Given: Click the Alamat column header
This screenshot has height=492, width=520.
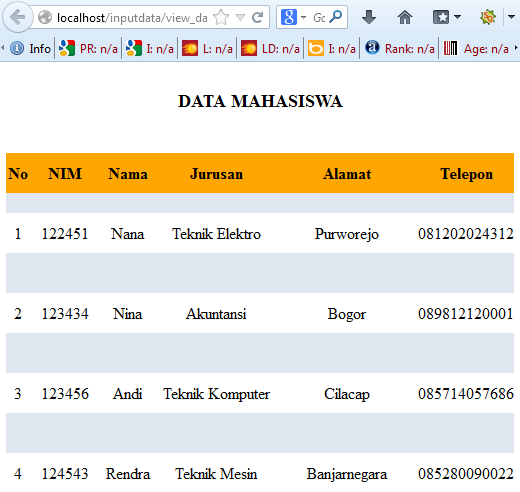Looking at the screenshot, I should coord(347,173).
